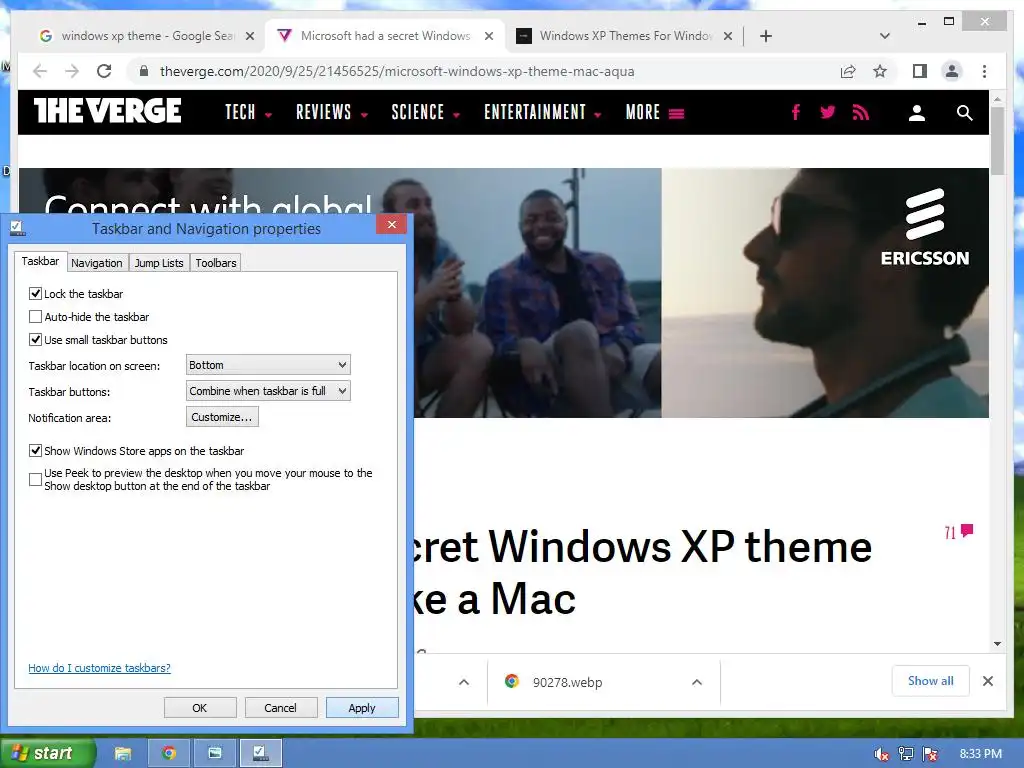This screenshot has width=1024, height=768.
Task: Click the scrollbar down arrow
Action: pyautogui.click(x=997, y=643)
